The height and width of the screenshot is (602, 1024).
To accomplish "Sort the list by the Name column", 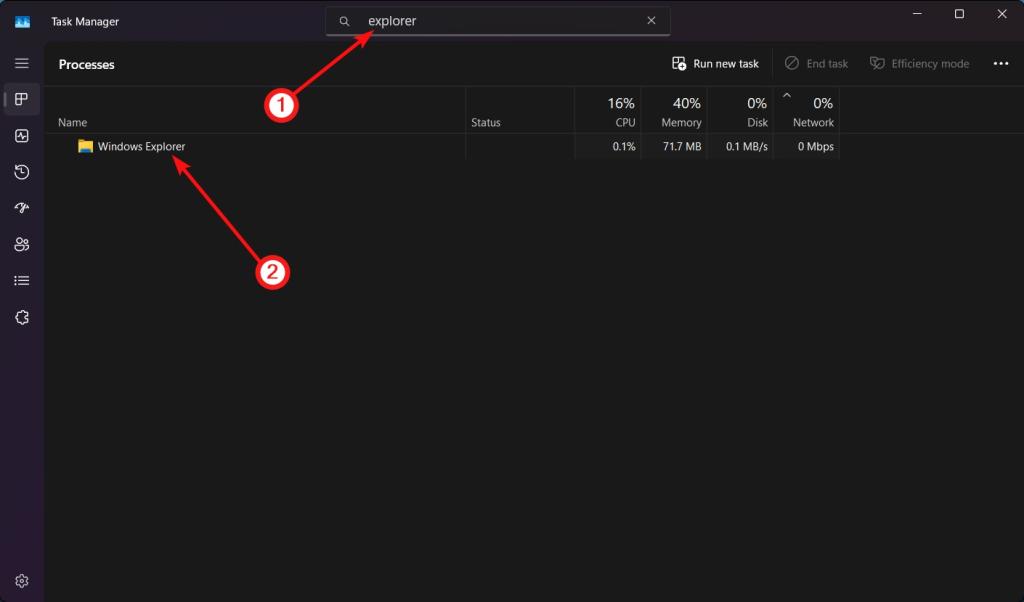I will point(72,122).
